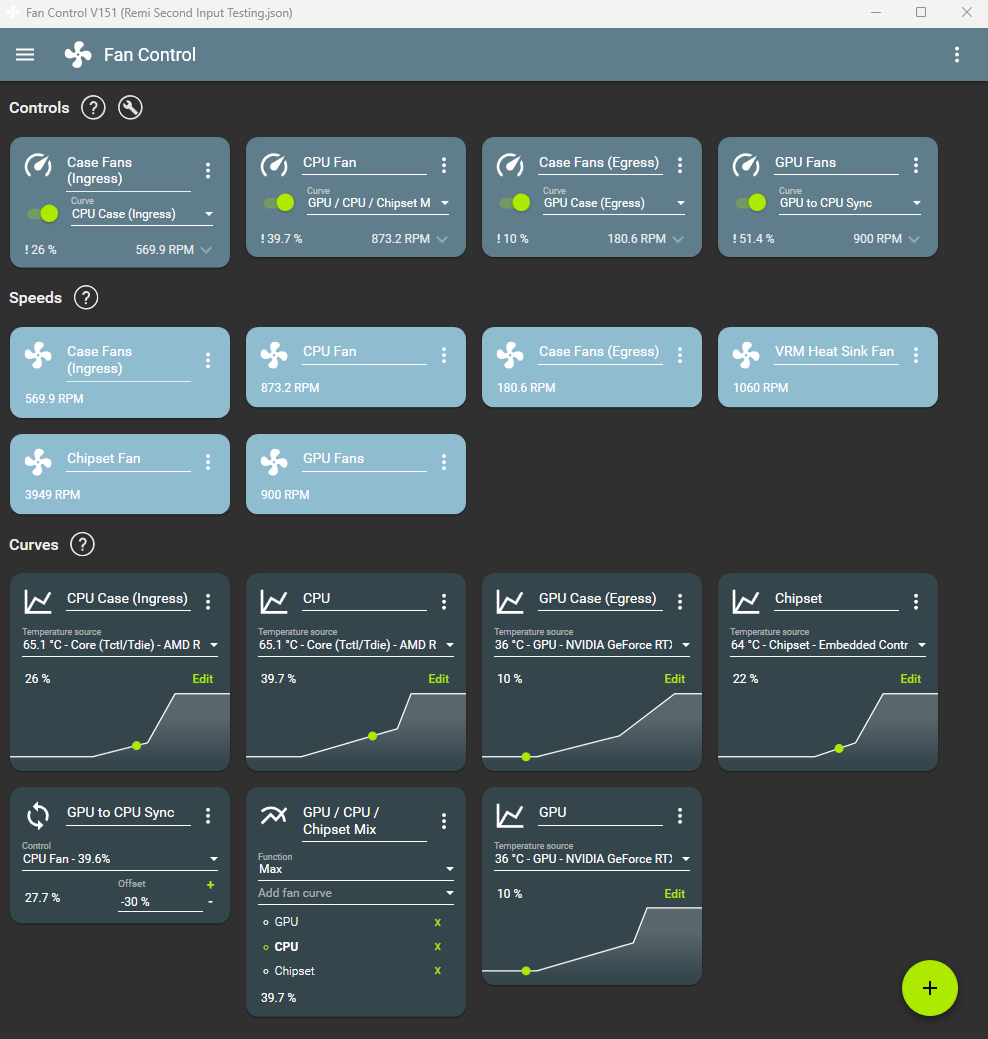Click the gauge icon on Case Fans (Ingress)

36,166
